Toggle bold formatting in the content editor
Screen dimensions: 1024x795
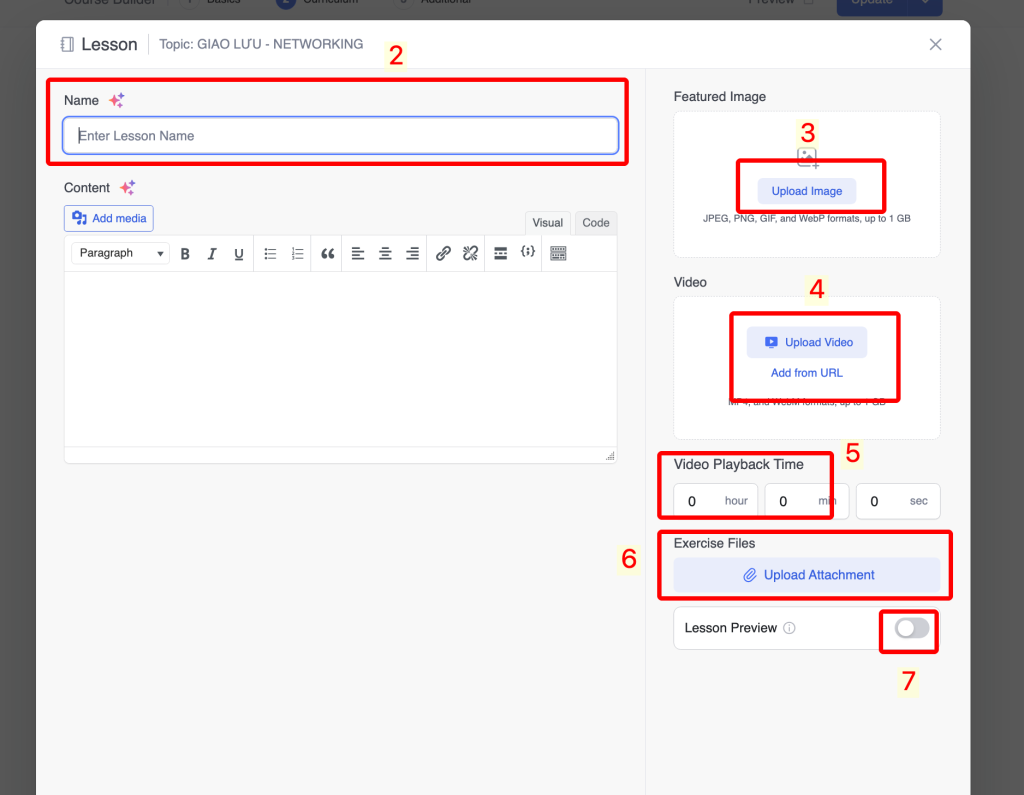[185, 254]
